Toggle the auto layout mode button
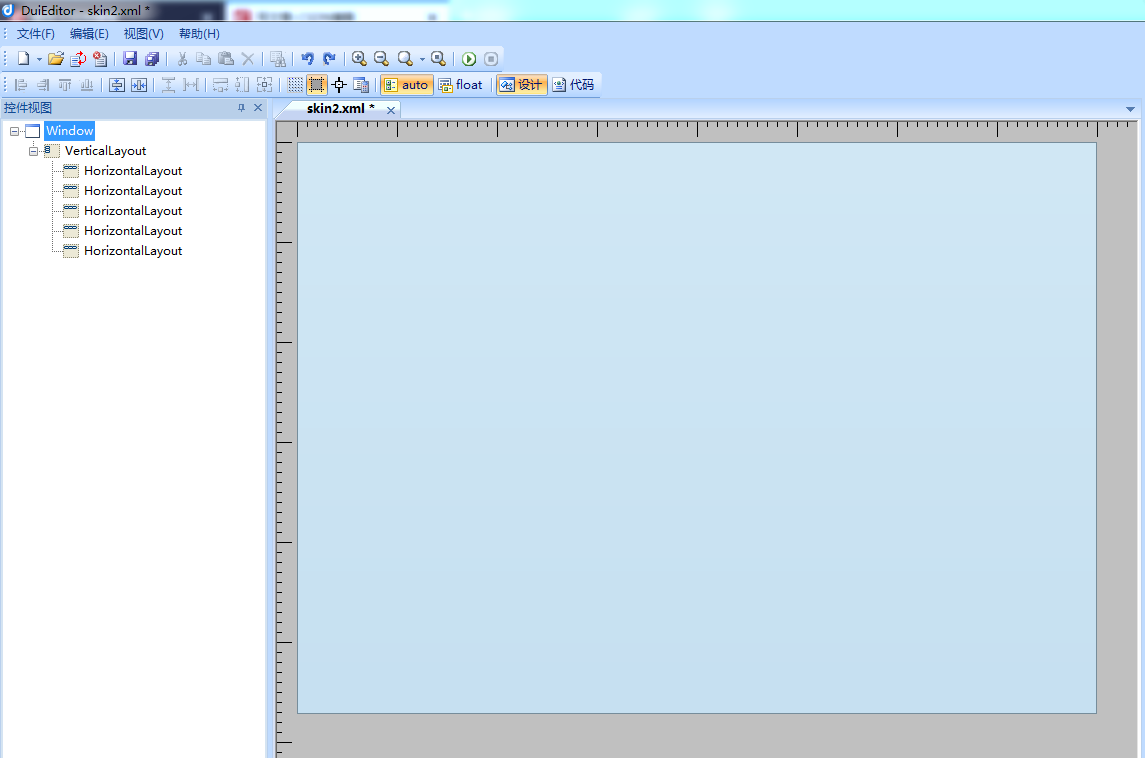Screen dimensions: 1145x758 click(405, 84)
